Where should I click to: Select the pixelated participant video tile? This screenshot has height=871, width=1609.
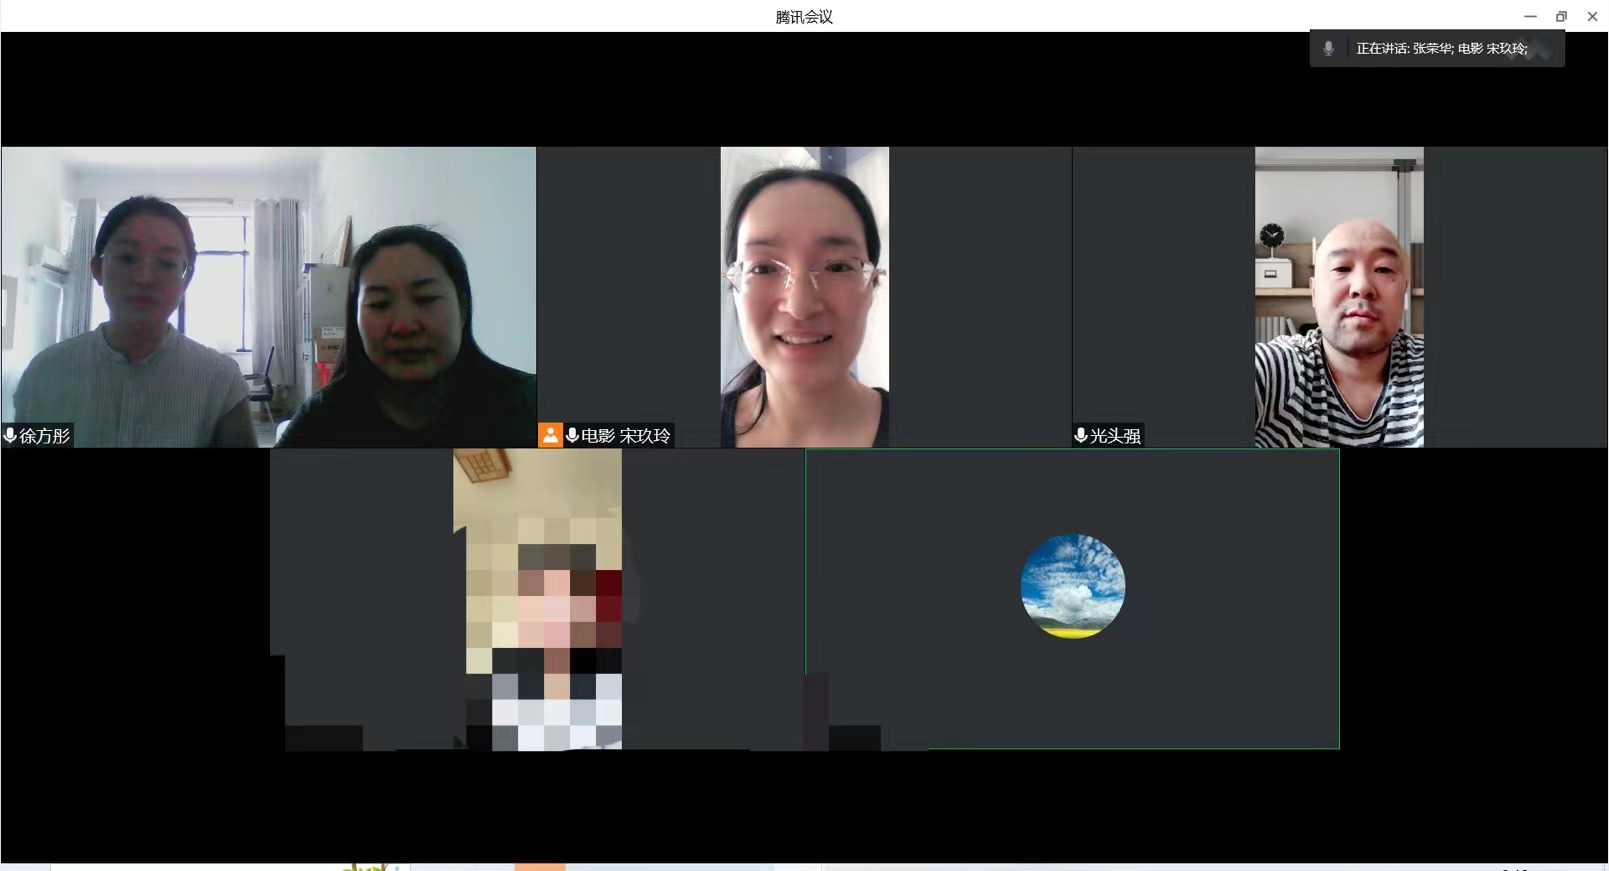coord(537,599)
